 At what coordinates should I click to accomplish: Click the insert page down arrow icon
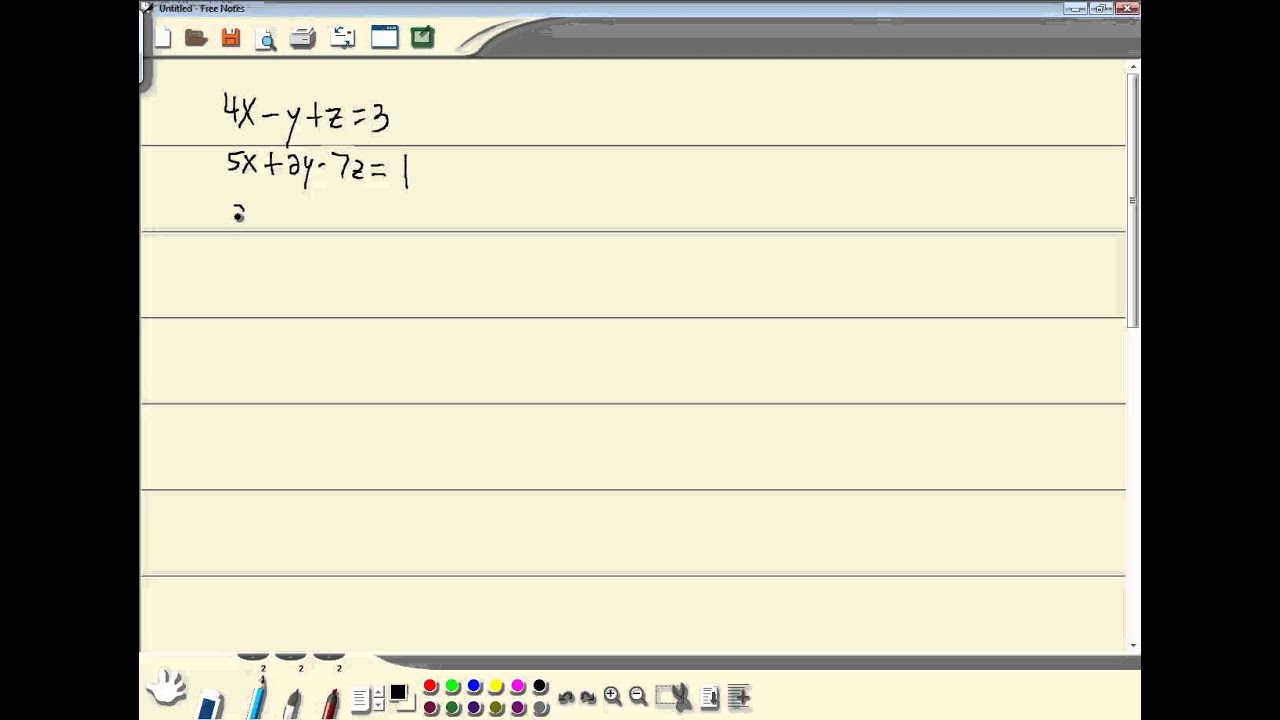coord(710,697)
